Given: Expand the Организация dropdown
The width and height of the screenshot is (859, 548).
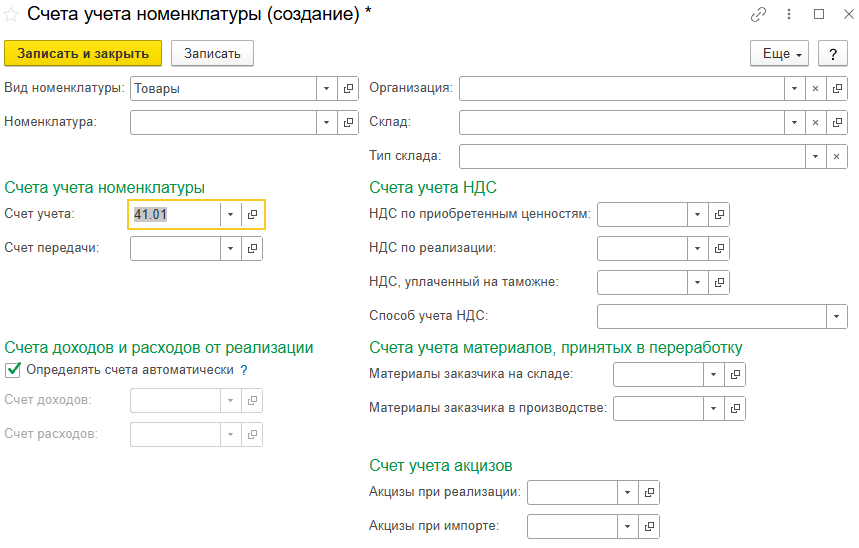Looking at the screenshot, I should click(x=794, y=88).
